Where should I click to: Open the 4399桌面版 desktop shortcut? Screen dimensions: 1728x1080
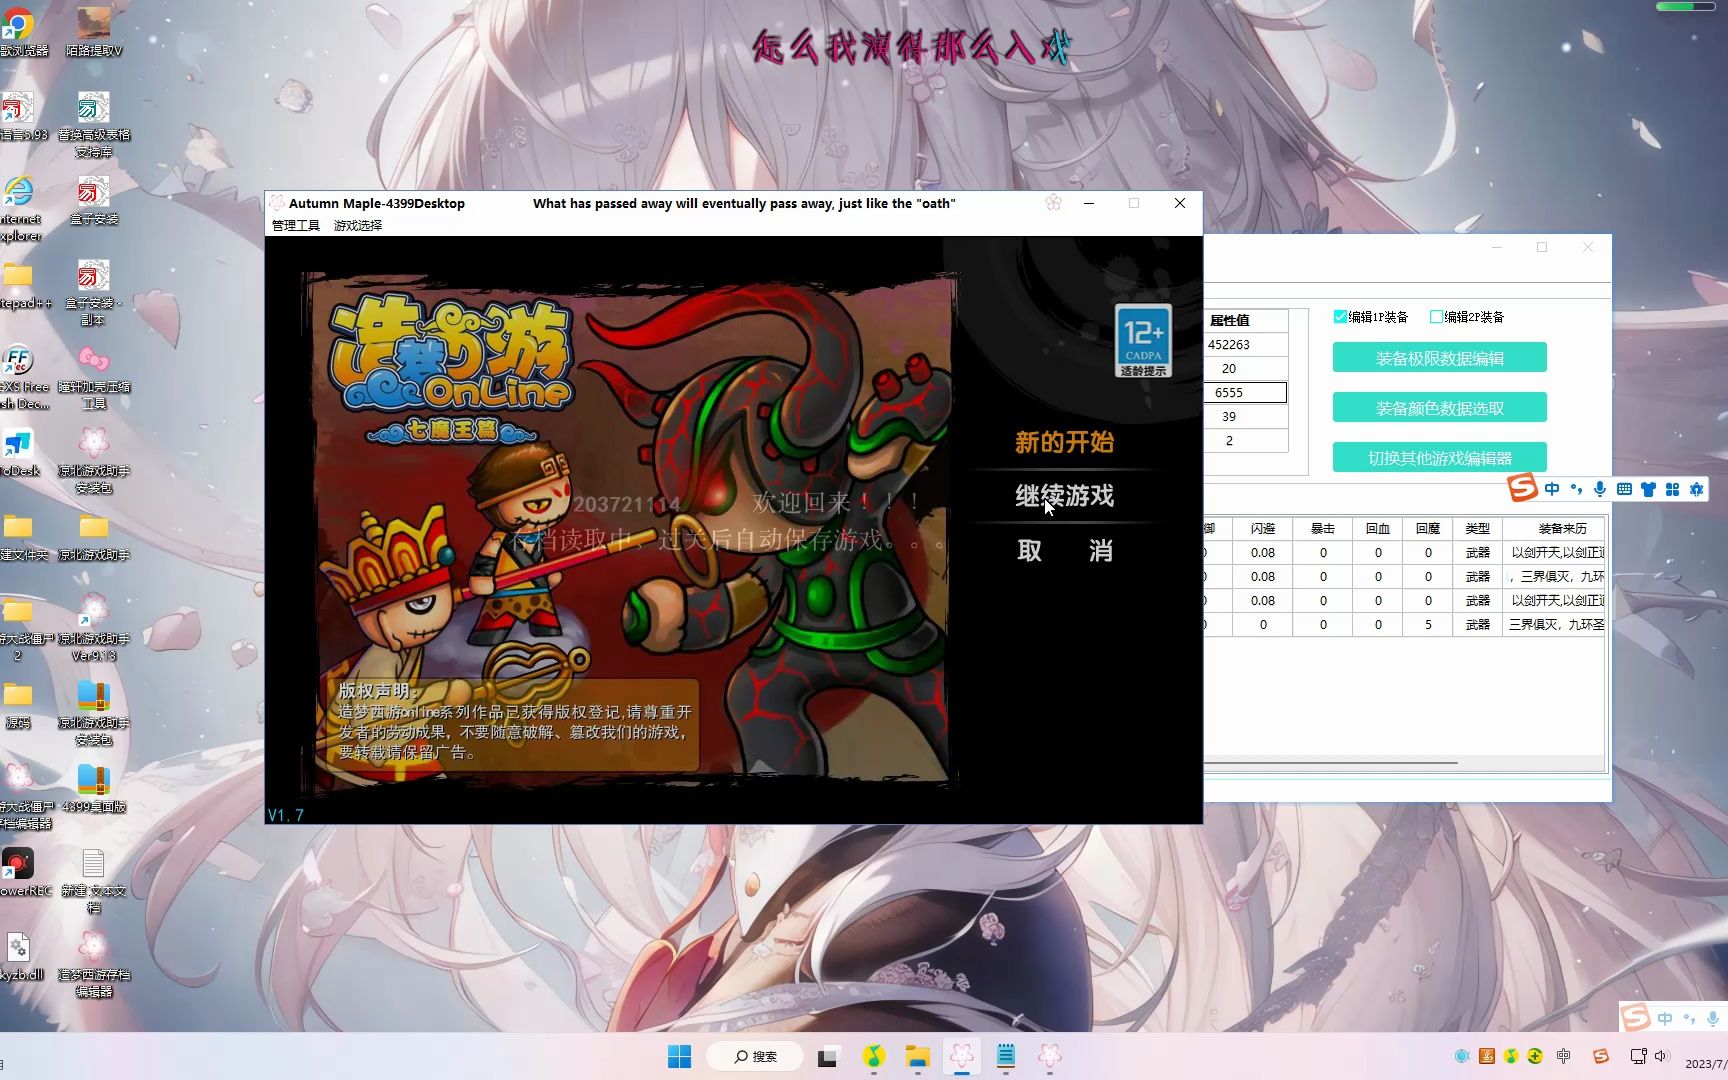coord(94,788)
